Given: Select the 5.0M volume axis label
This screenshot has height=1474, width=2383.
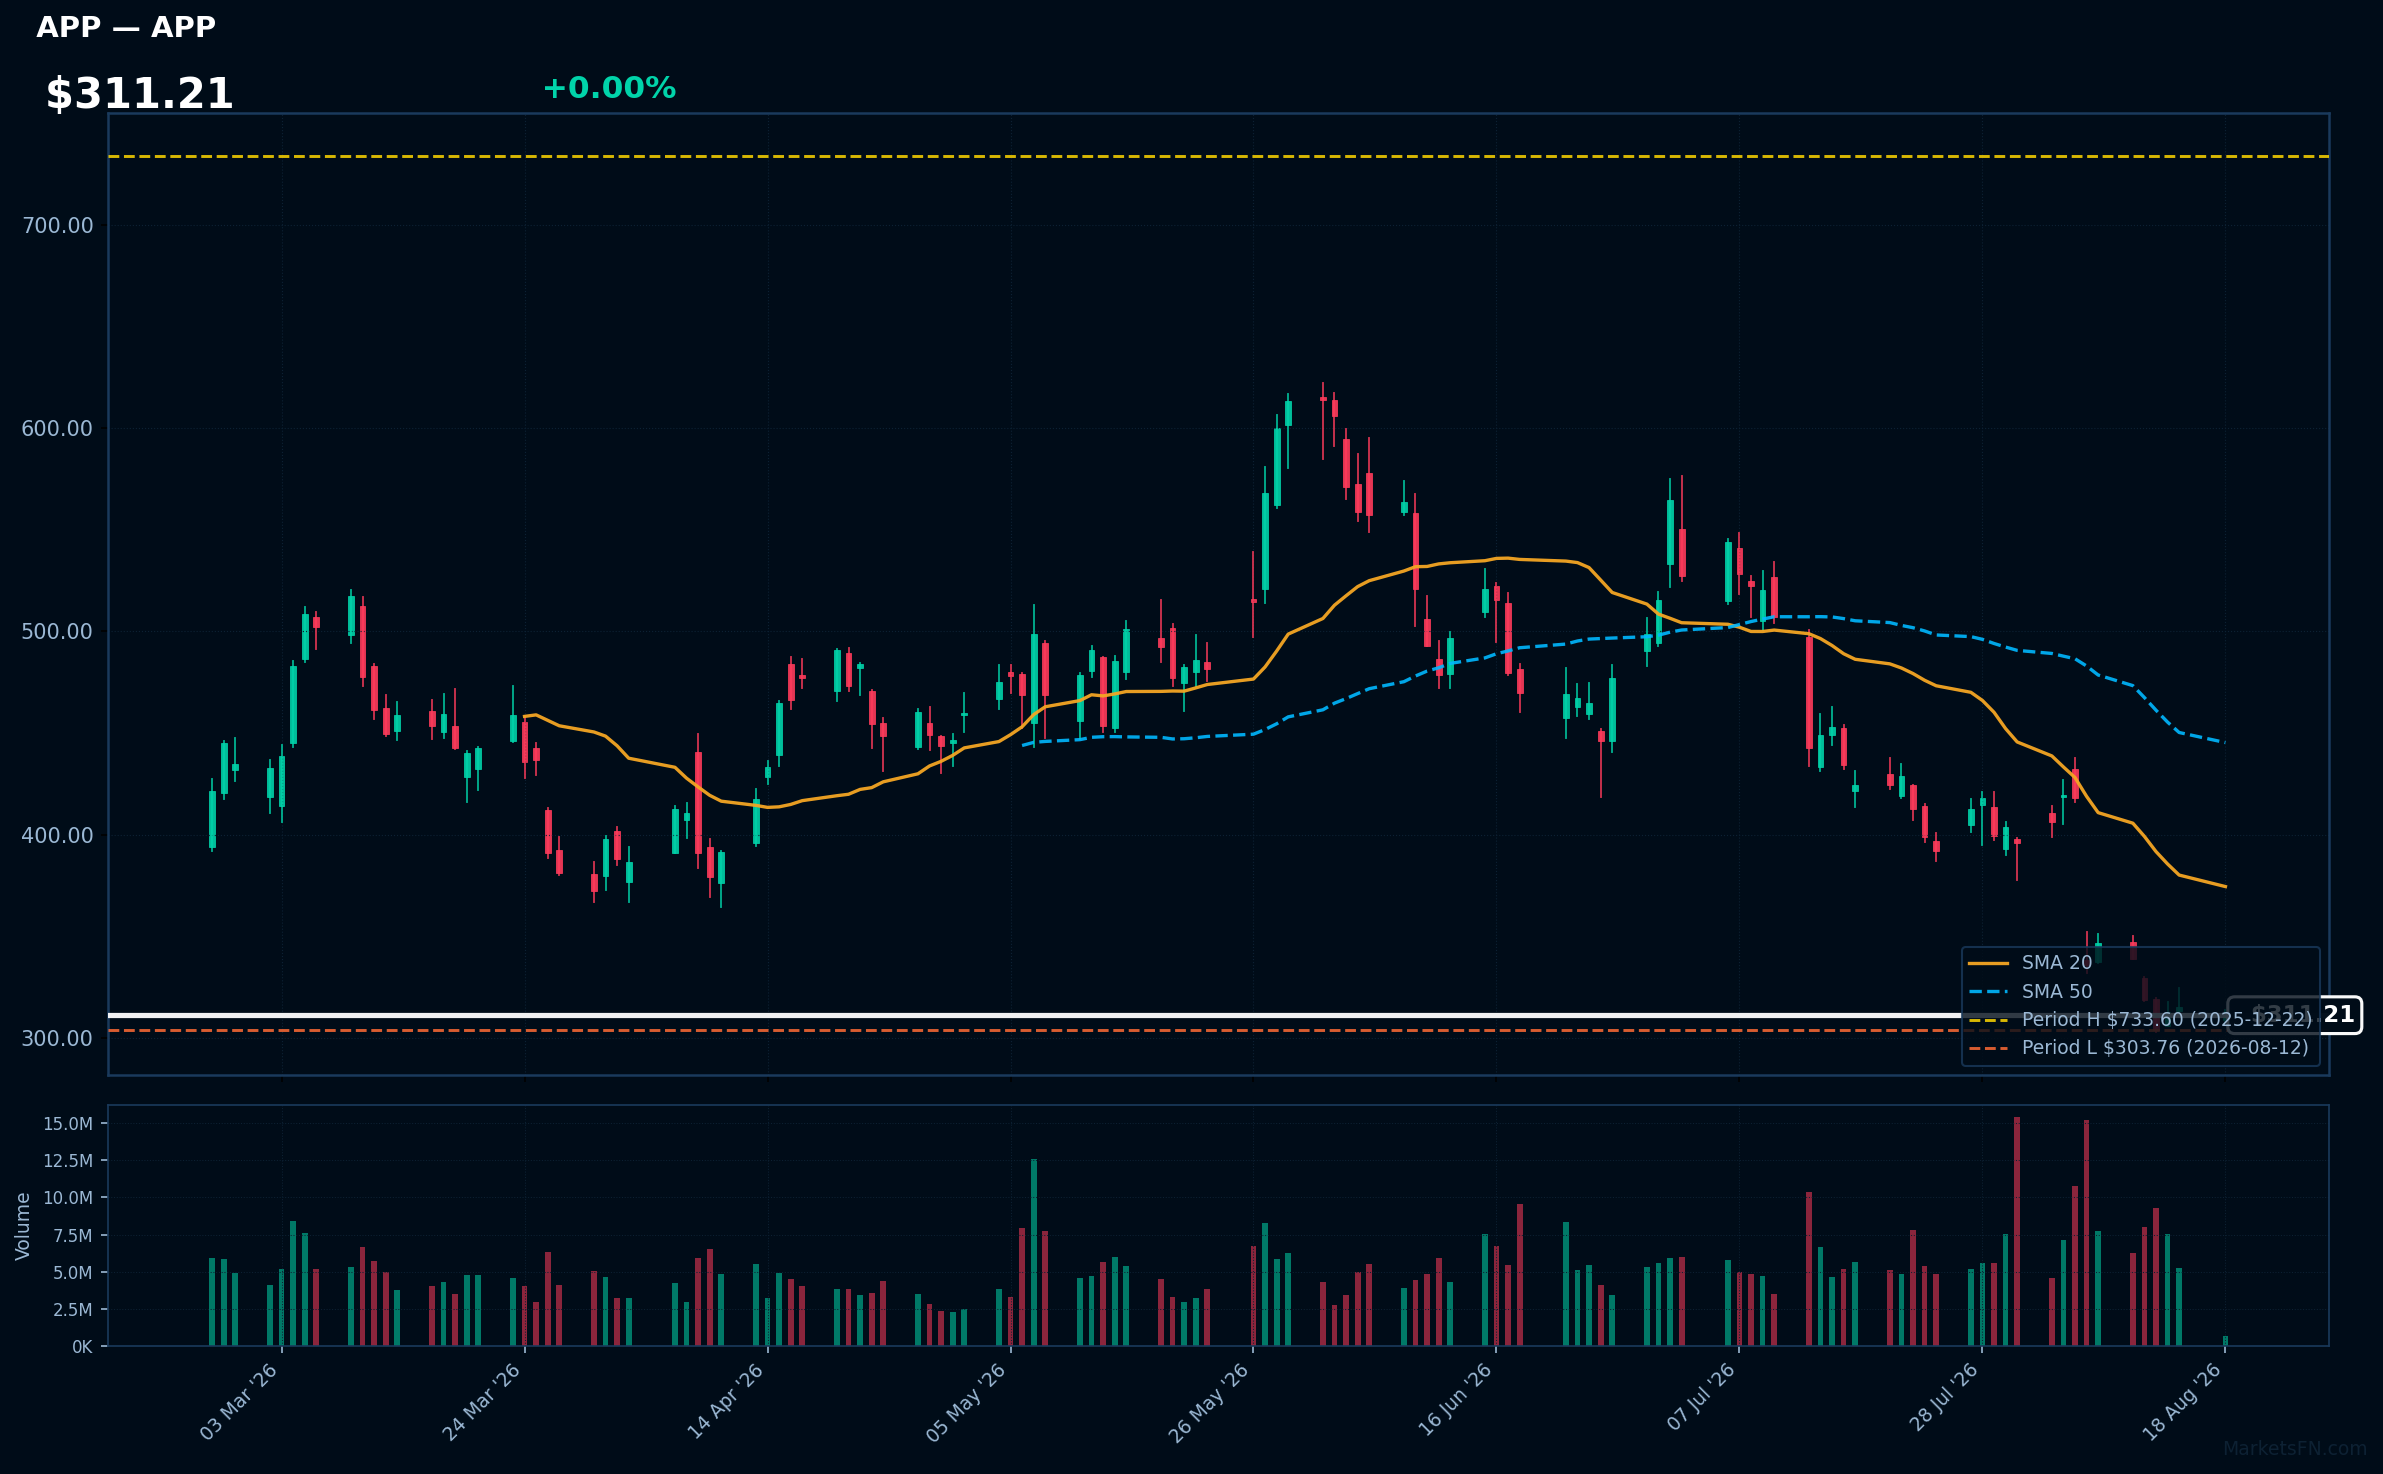Looking at the screenshot, I should [73, 1273].
